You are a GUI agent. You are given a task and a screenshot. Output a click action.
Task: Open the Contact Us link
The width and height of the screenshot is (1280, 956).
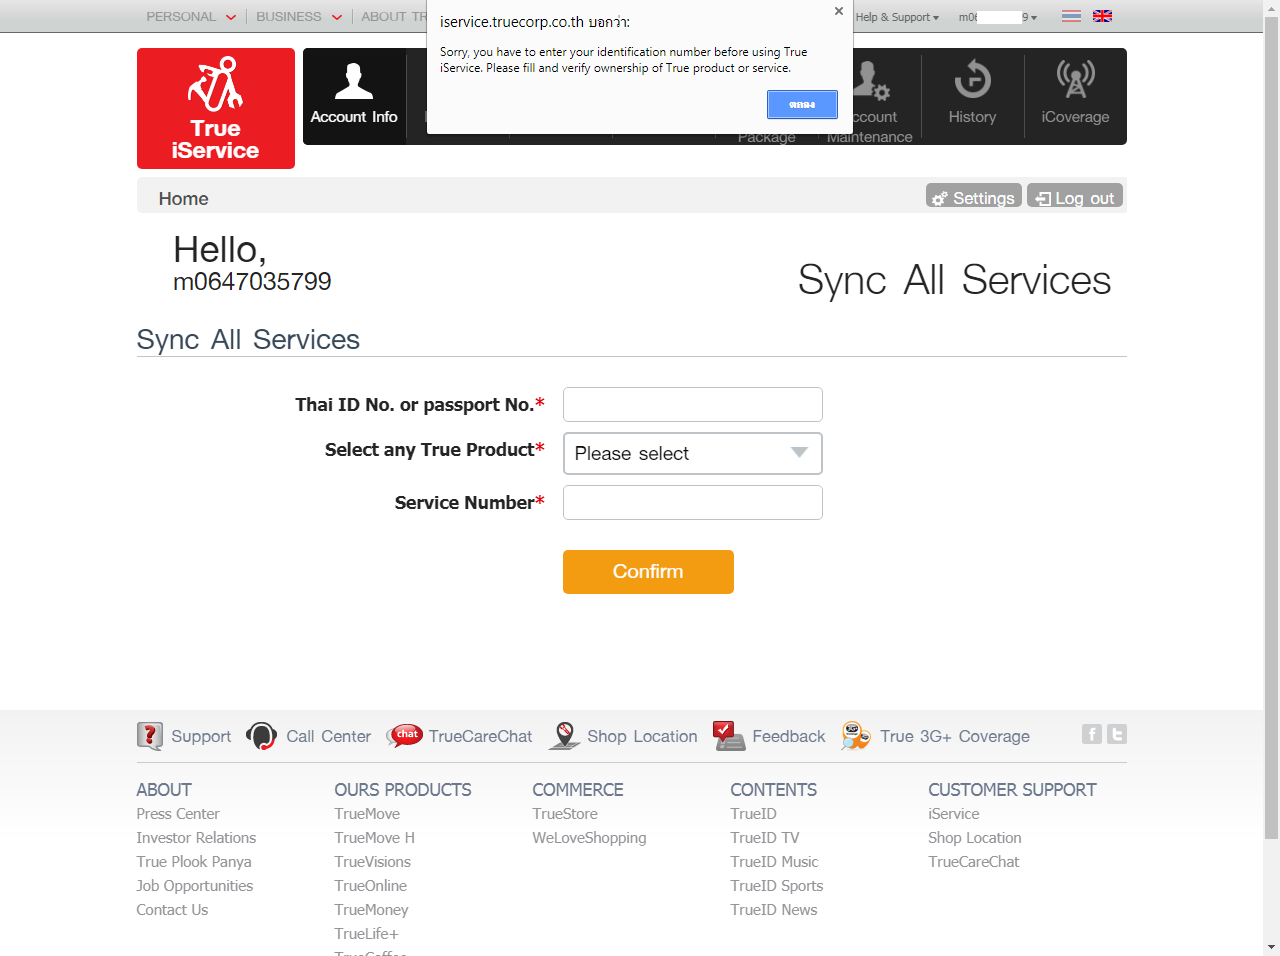click(172, 910)
